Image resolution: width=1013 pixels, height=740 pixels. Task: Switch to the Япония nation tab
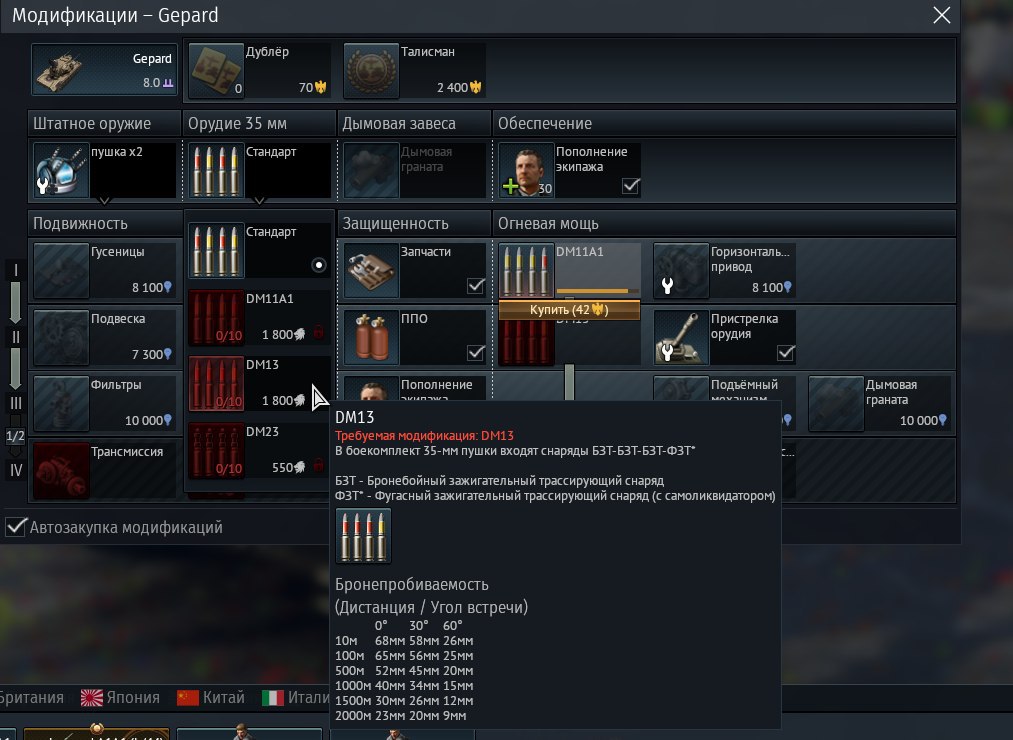tap(120, 697)
